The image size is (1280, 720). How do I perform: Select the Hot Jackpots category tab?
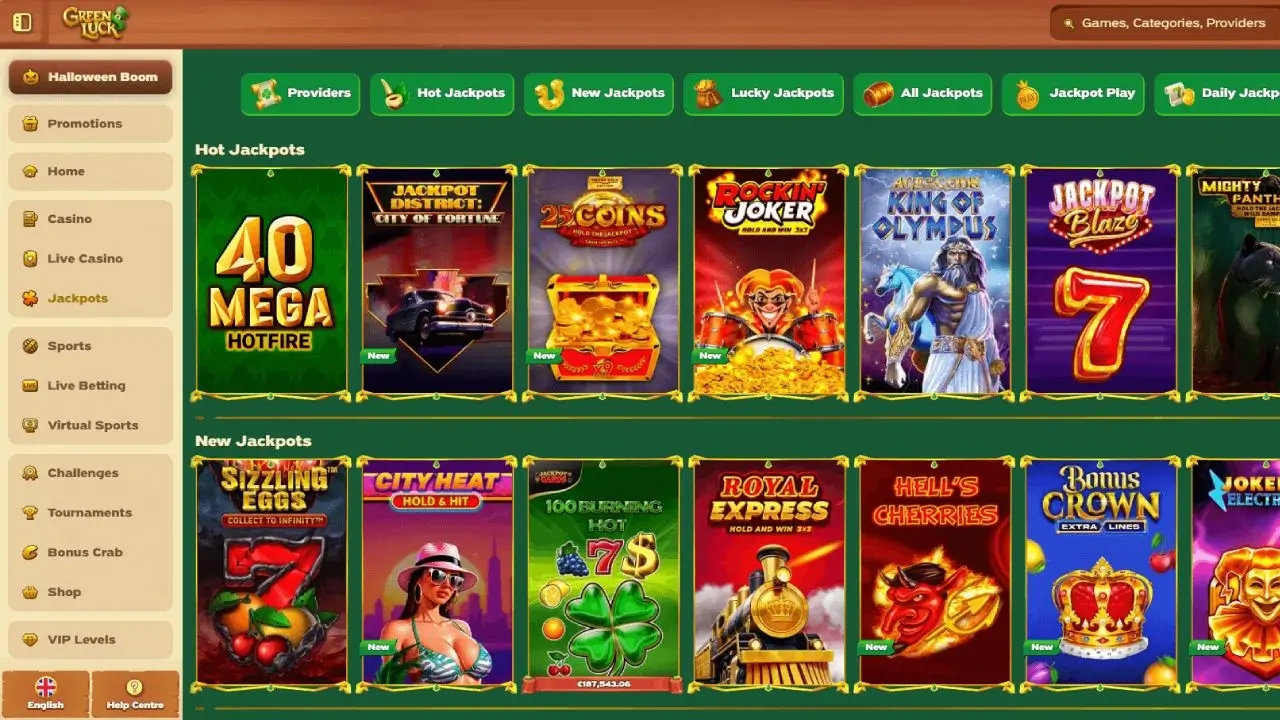[x=442, y=94]
